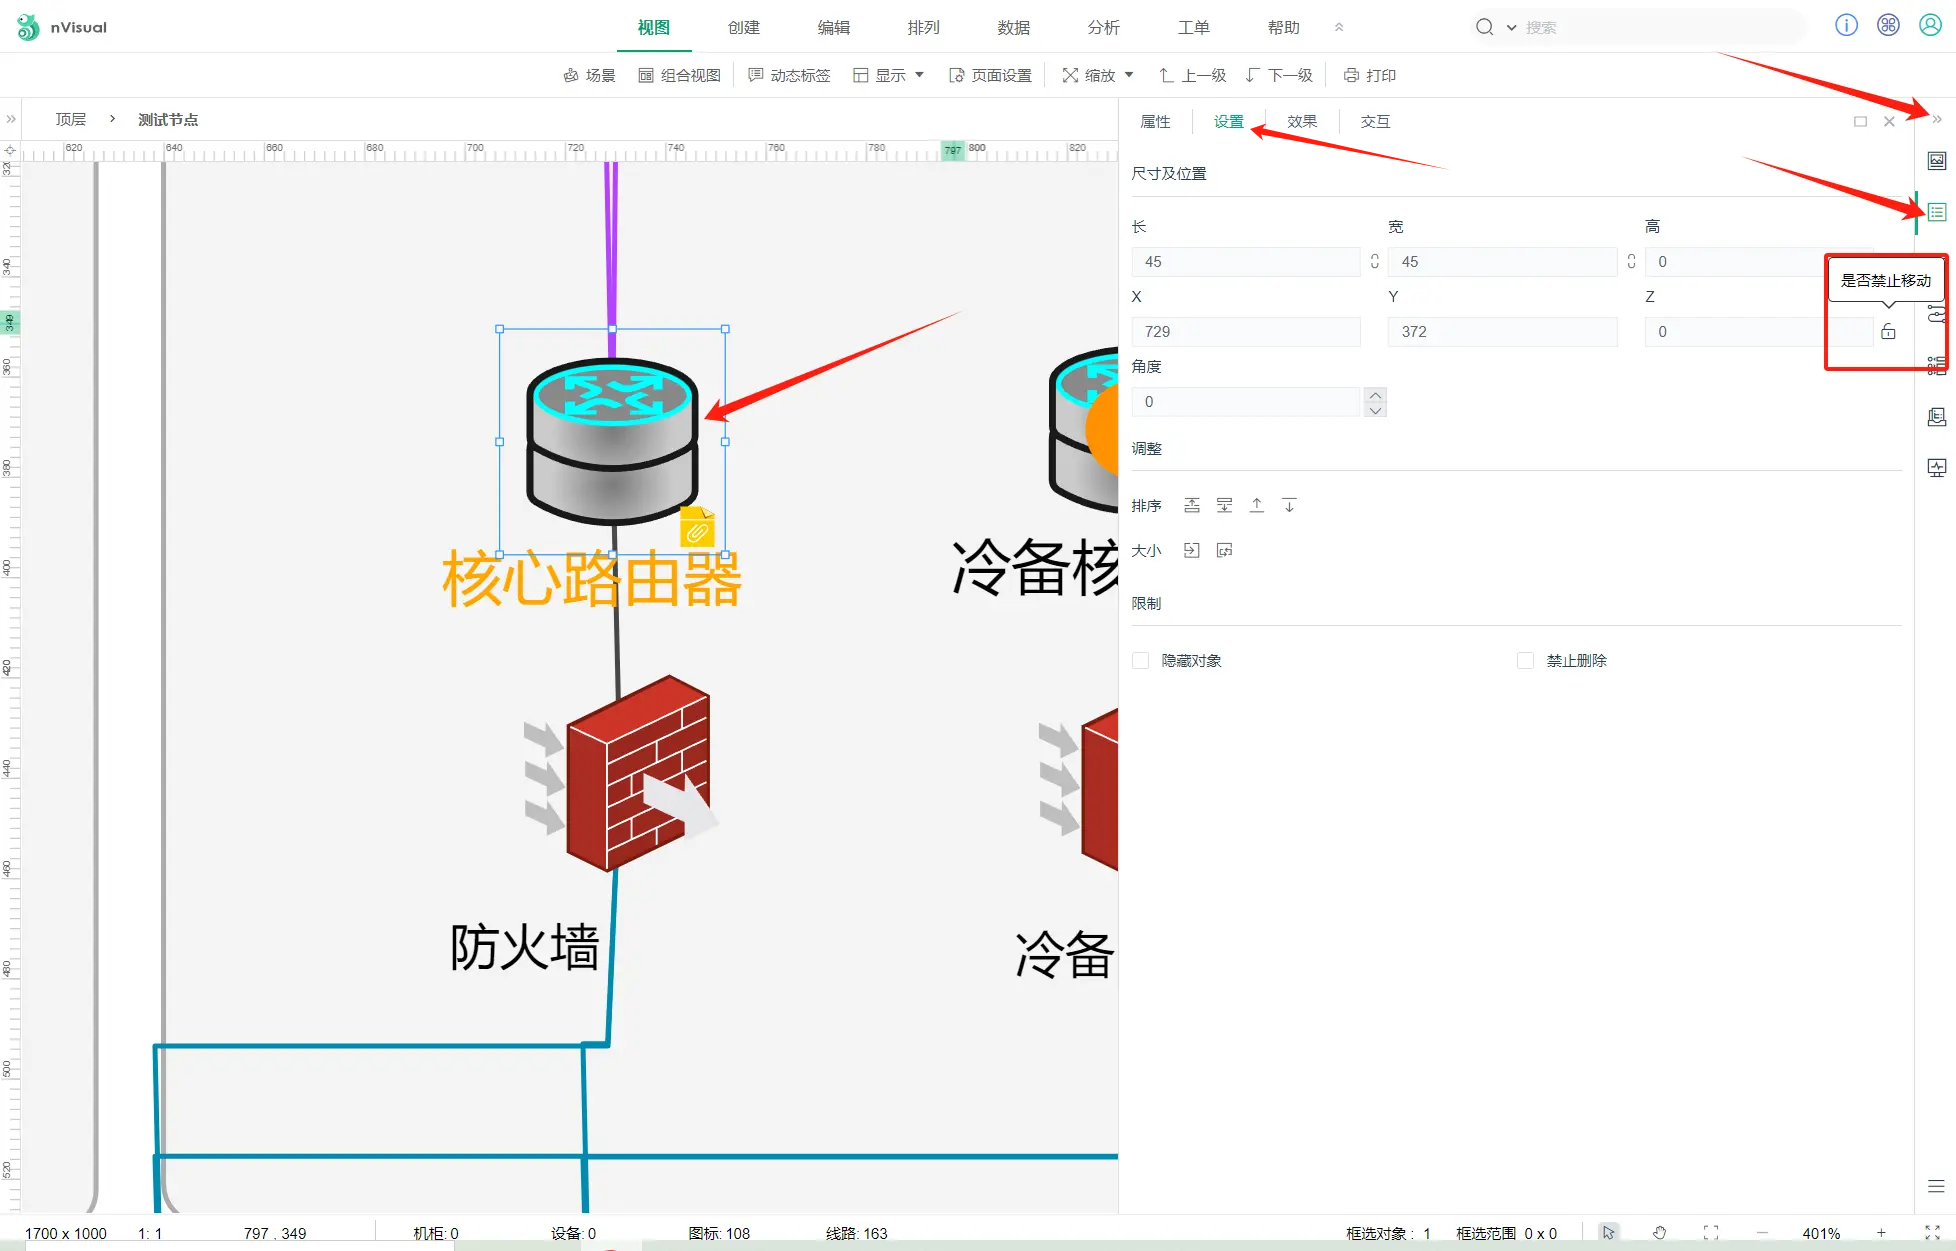Go to 上一级 level

click(1192, 75)
